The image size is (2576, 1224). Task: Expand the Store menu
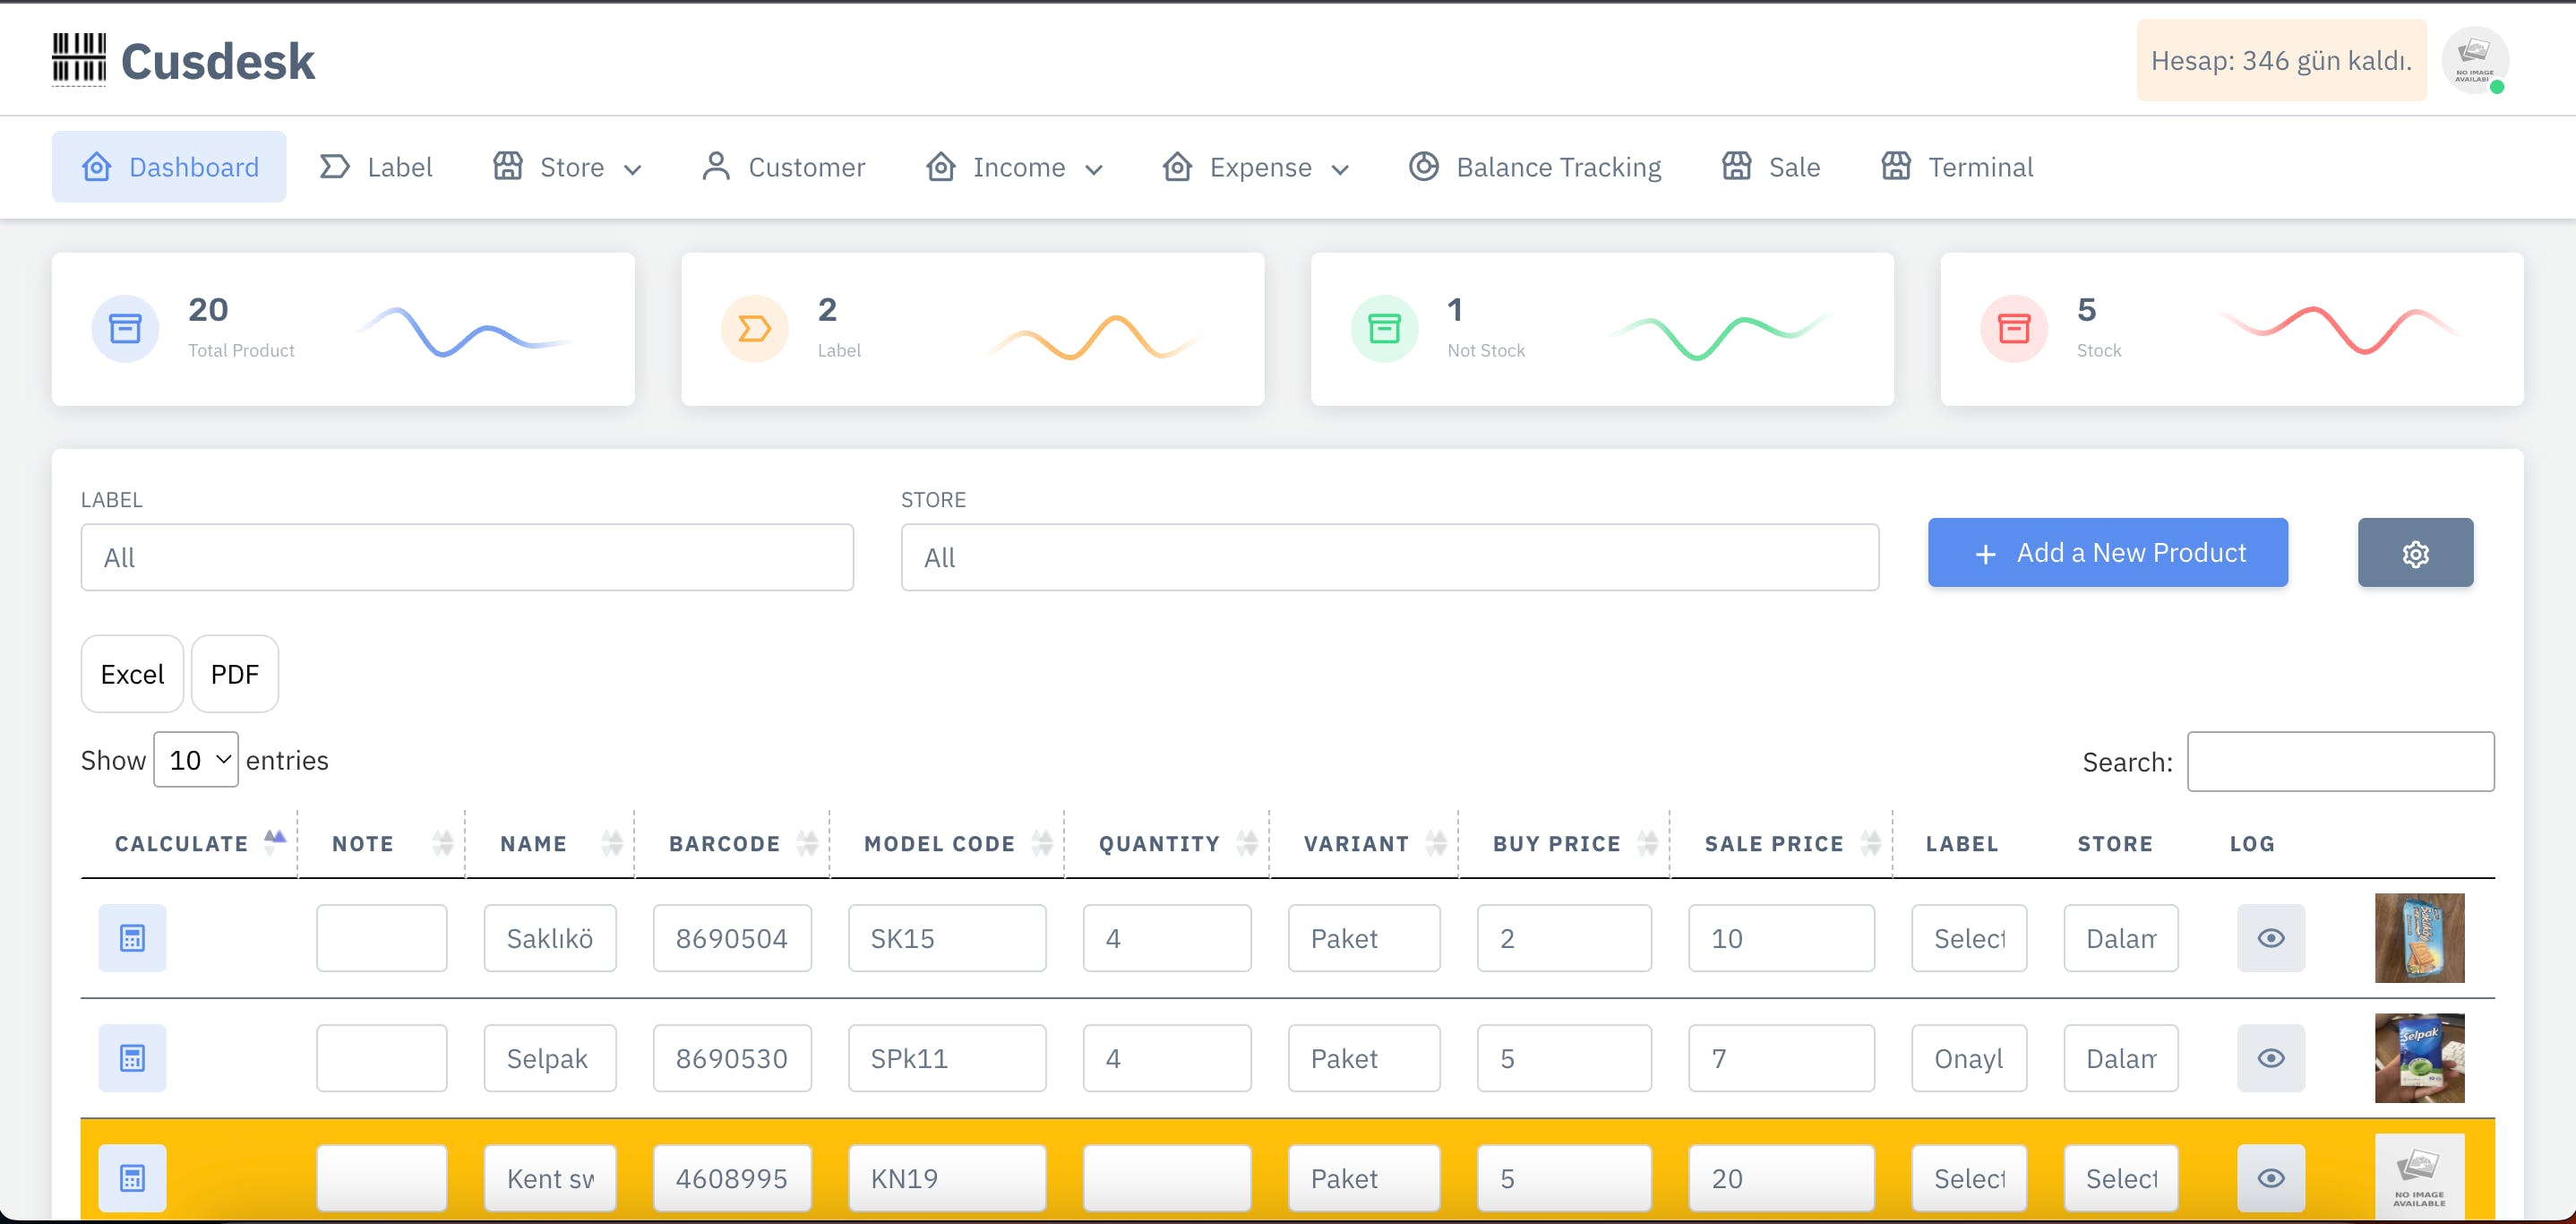(567, 167)
